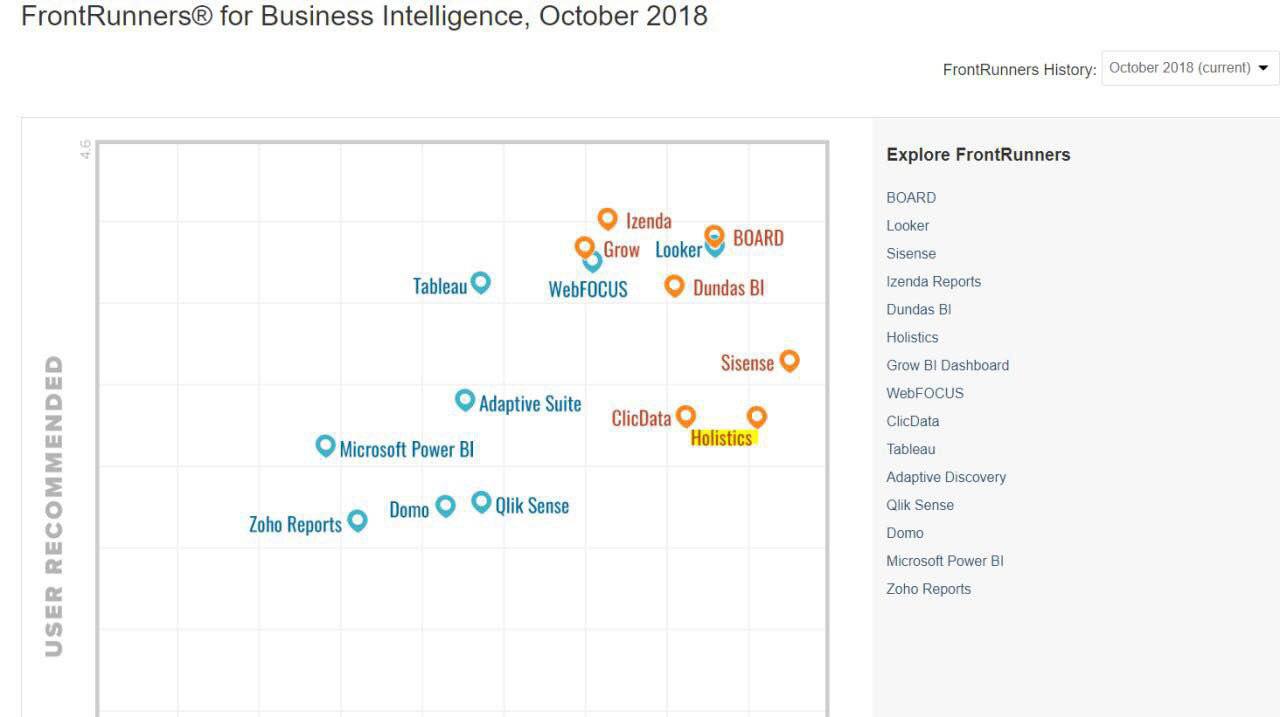The width and height of the screenshot is (1280, 717).
Task: Open the Grow BI Dashboard link
Action: point(947,366)
